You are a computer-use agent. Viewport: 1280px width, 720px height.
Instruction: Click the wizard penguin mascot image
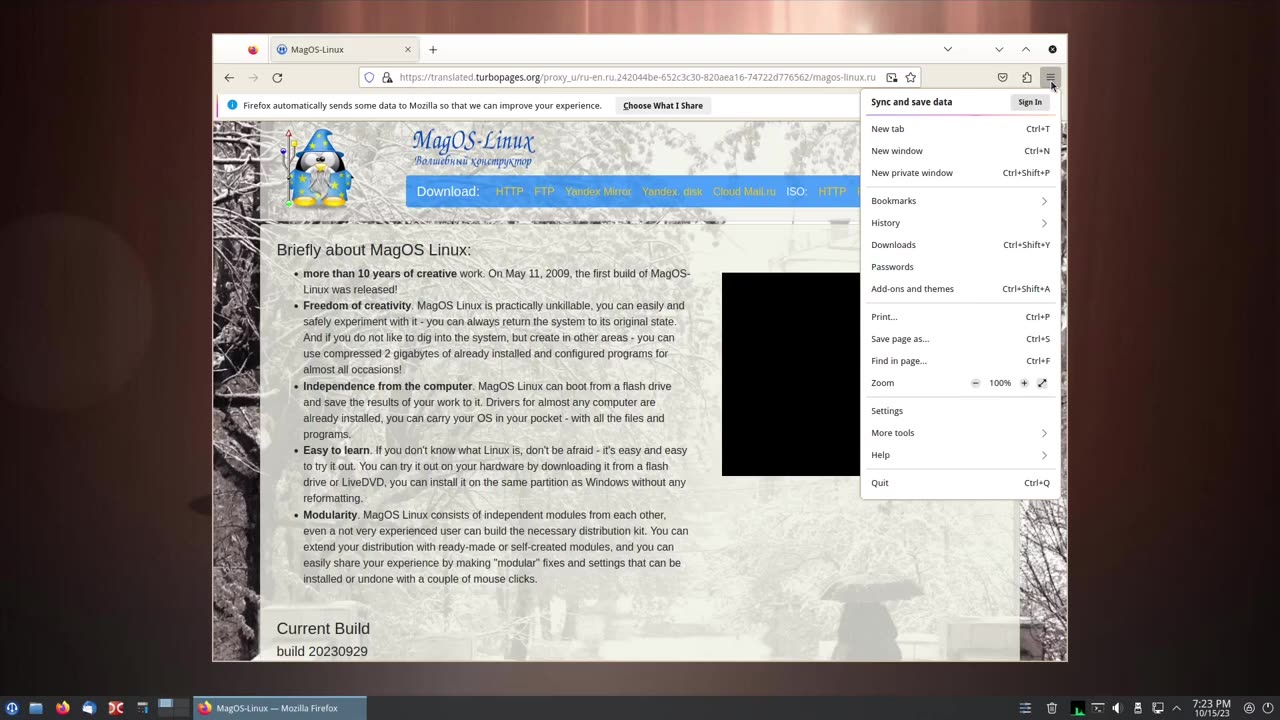click(318, 167)
